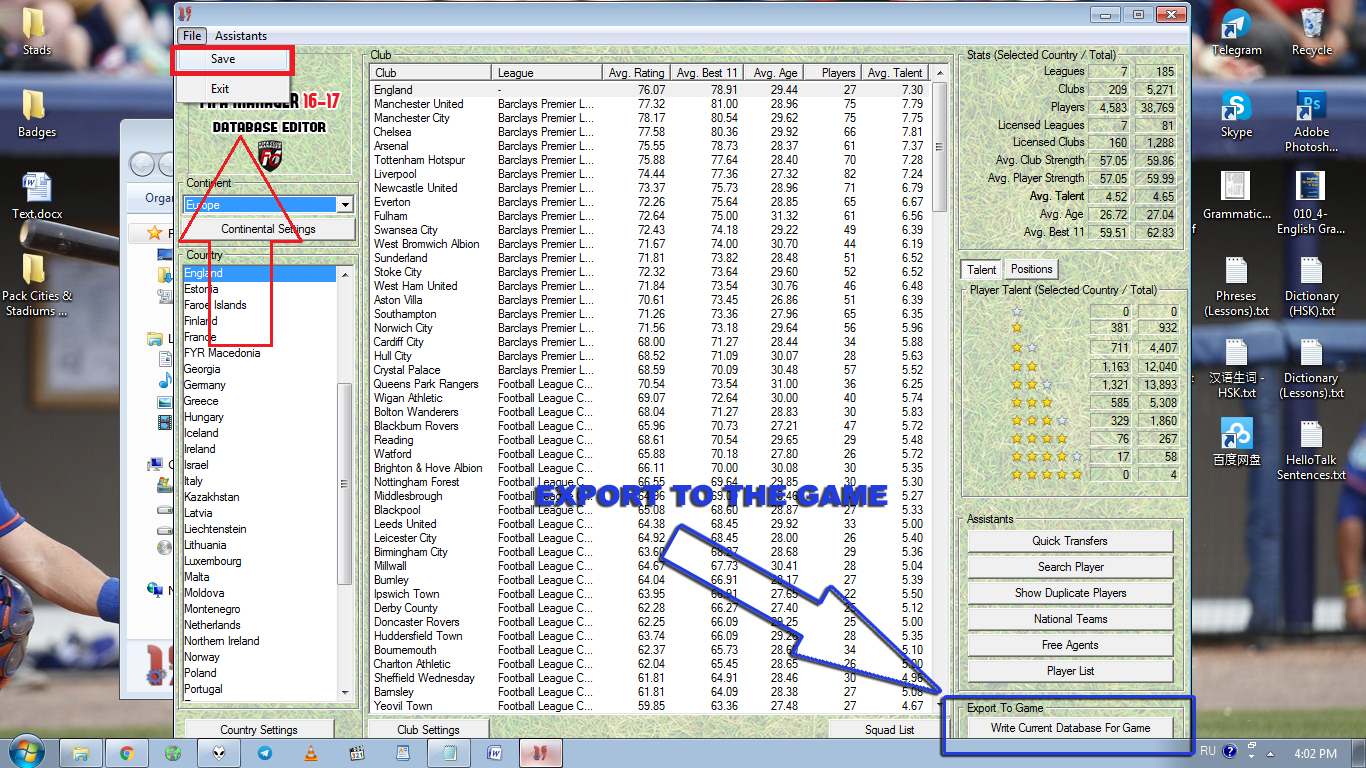
Task: Open Telegram from the taskbar
Action: click(265, 753)
